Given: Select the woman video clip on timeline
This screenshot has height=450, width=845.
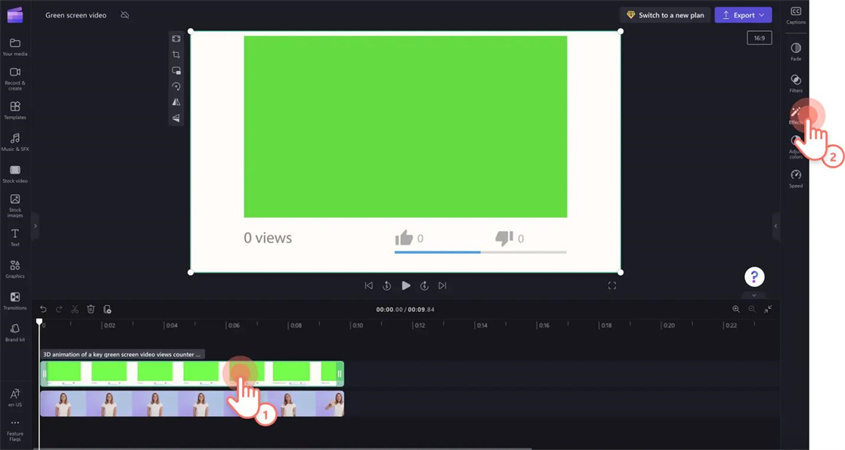Looking at the screenshot, I should pyautogui.click(x=192, y=404).
